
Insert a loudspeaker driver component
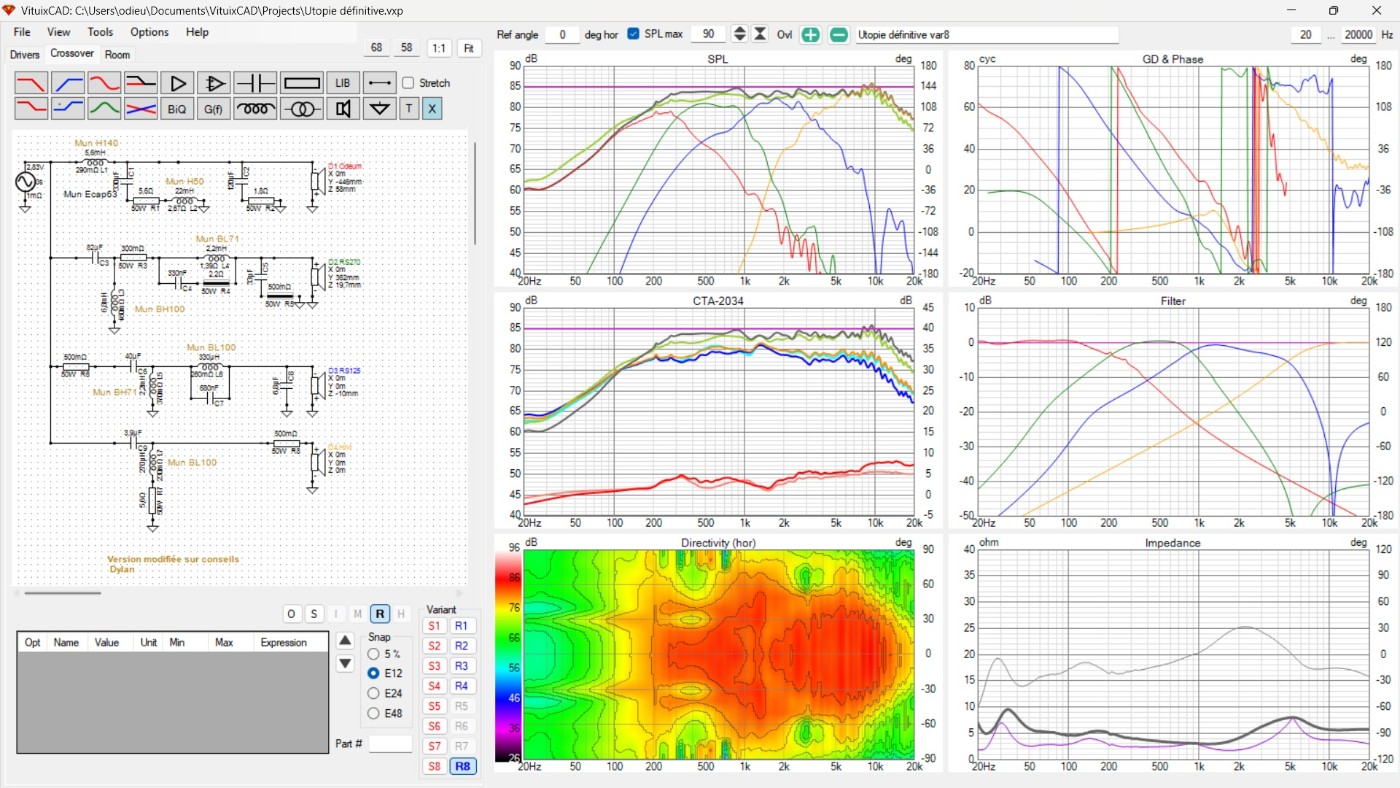343,109
